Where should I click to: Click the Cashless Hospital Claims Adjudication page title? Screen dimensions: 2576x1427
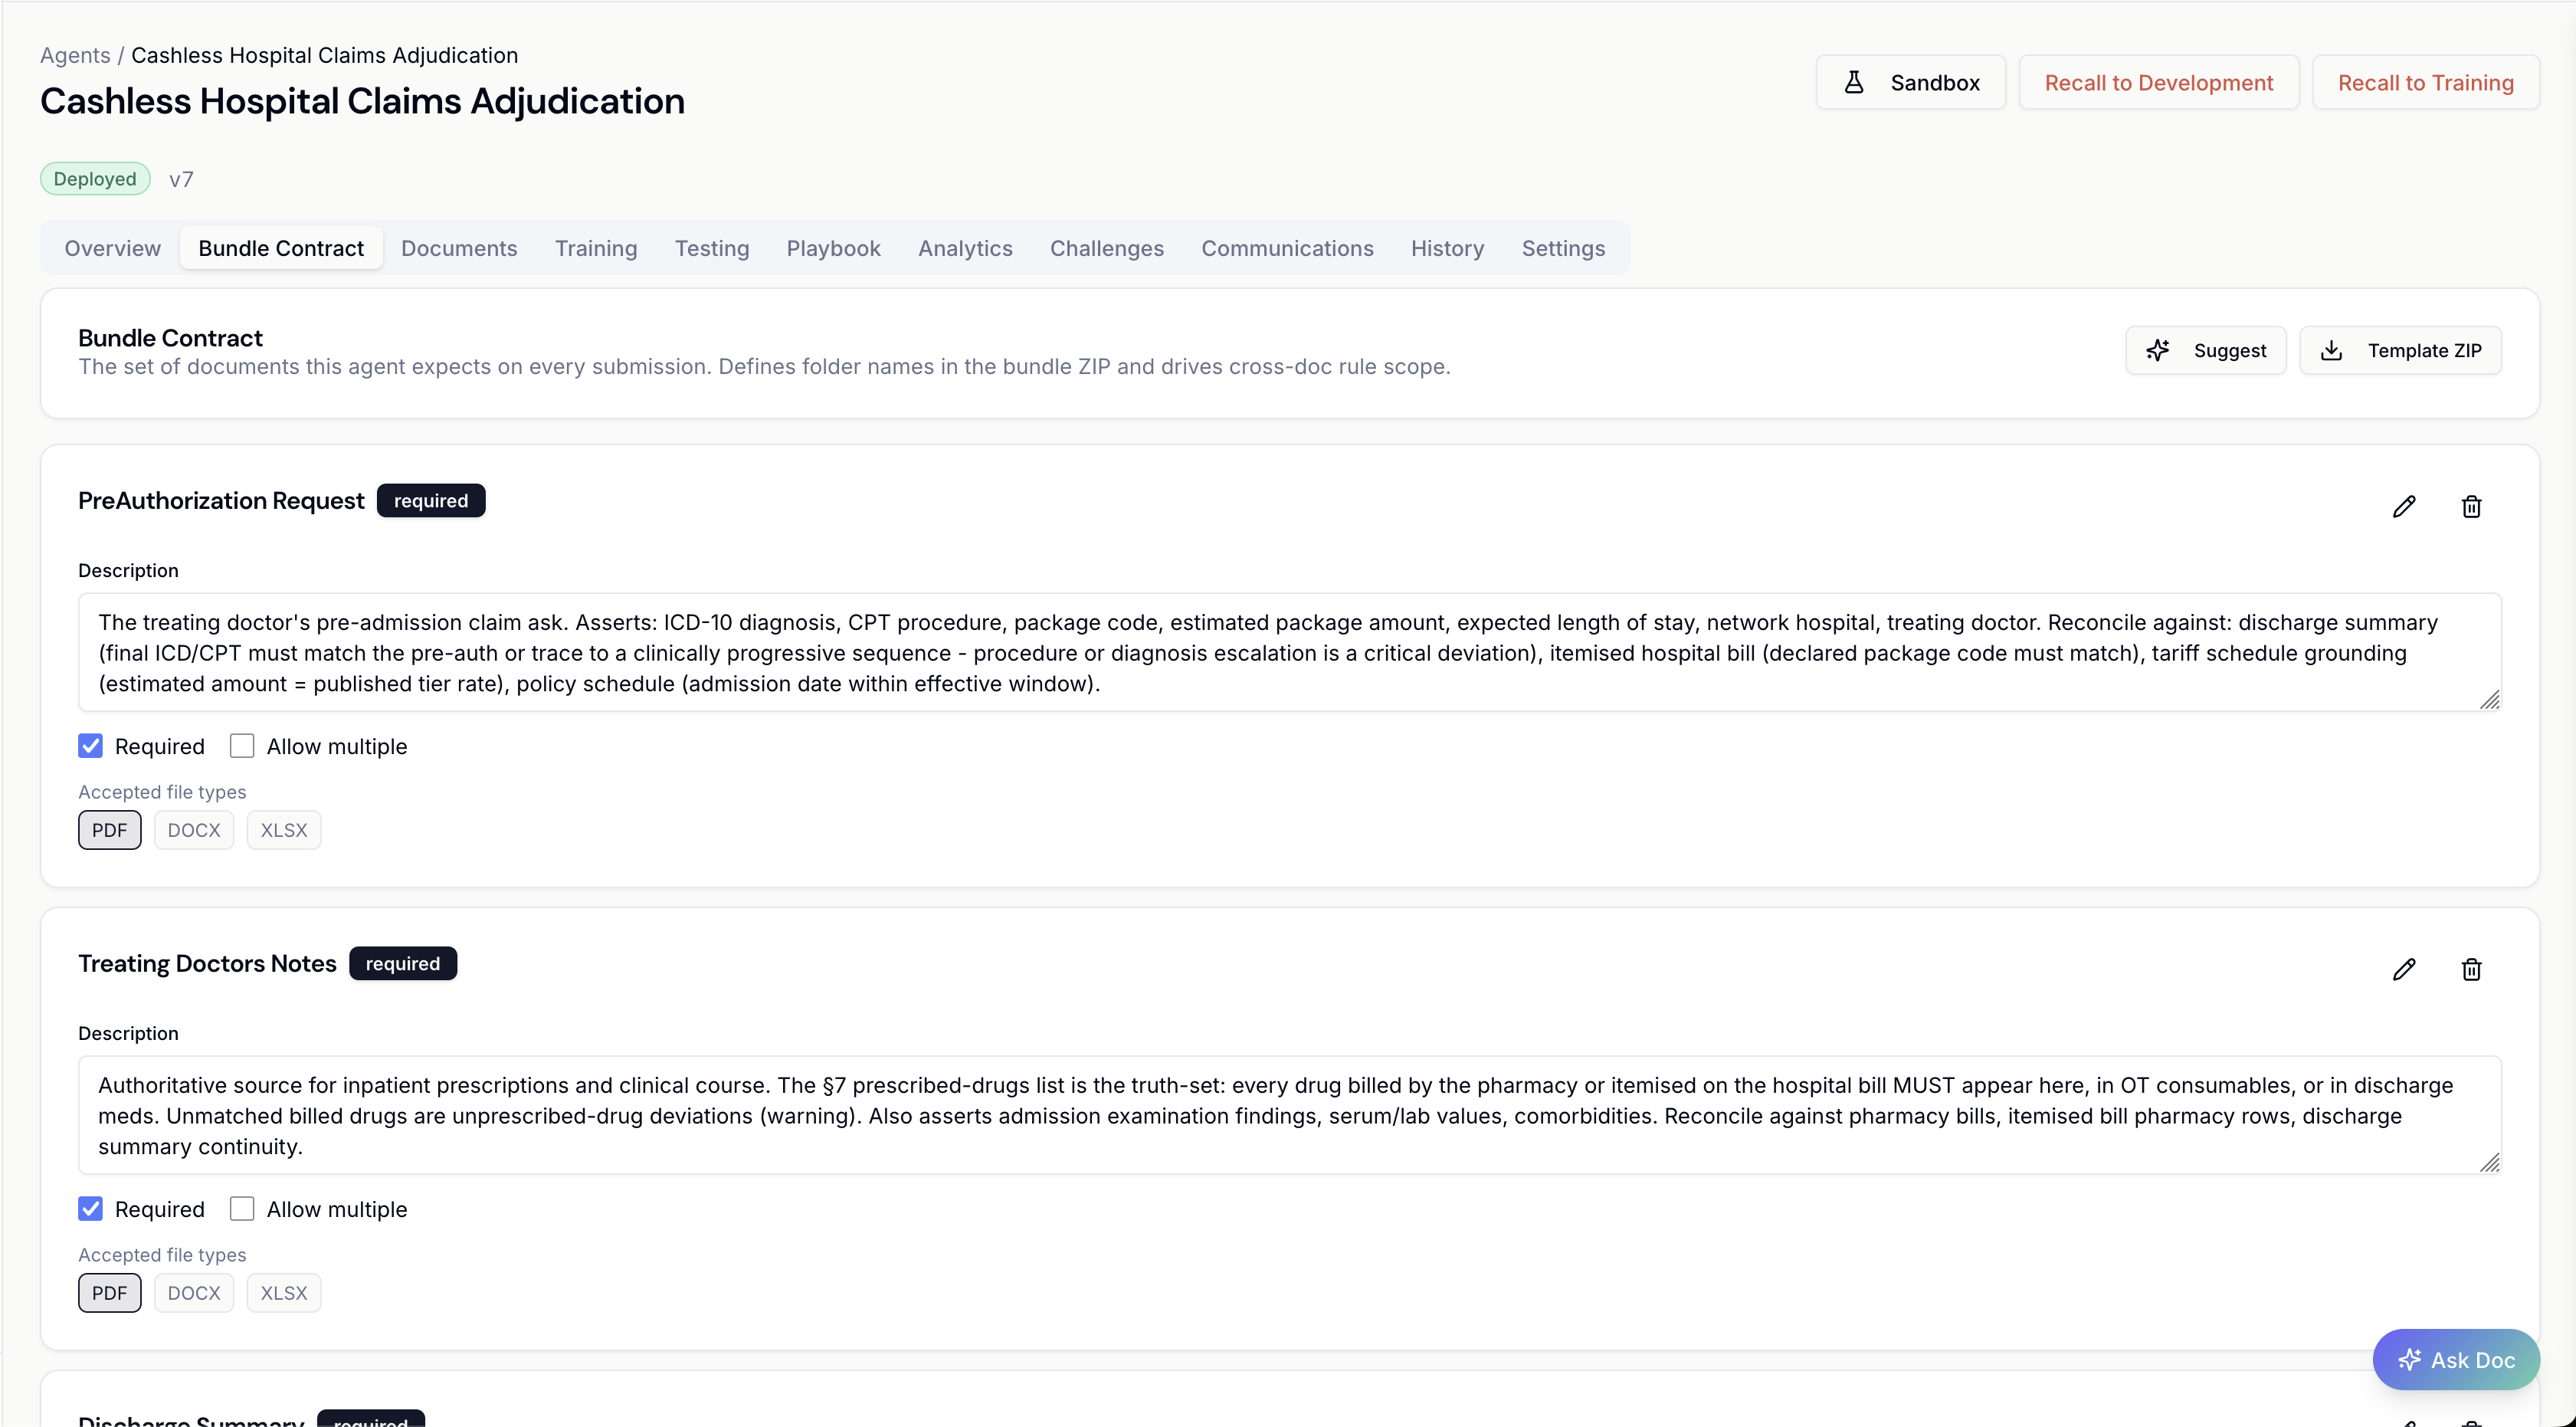[362, 102]
